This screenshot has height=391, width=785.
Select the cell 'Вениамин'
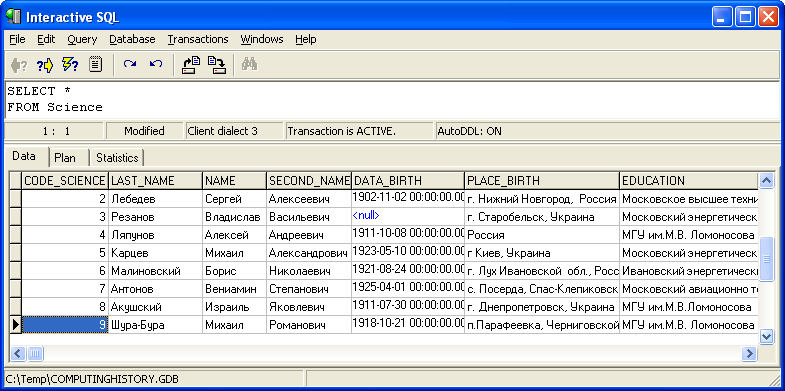(235, 289)
